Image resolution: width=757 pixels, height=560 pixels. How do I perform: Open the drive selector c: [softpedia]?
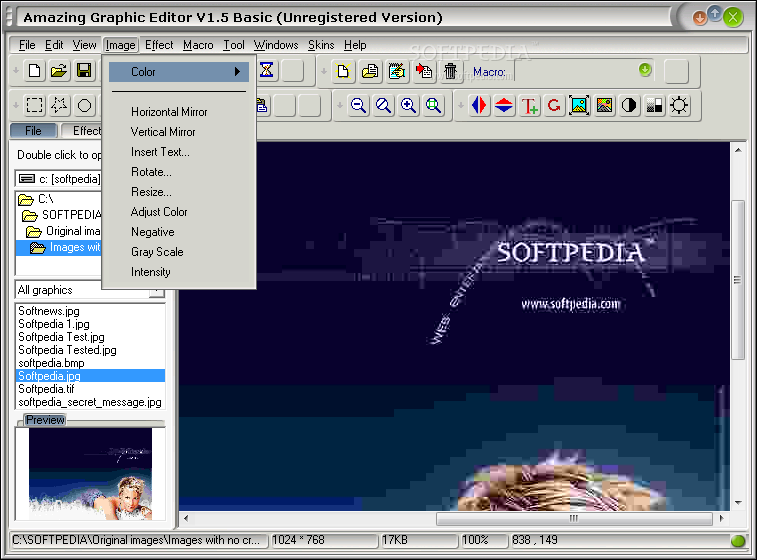point(59,179)
